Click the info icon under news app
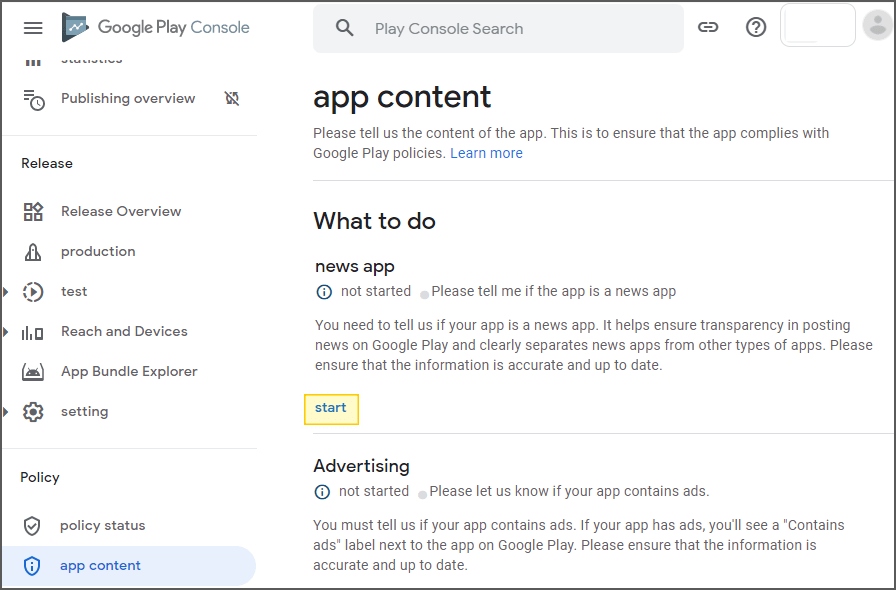Screen dimensions: 896x590 (x=323, y=292)
